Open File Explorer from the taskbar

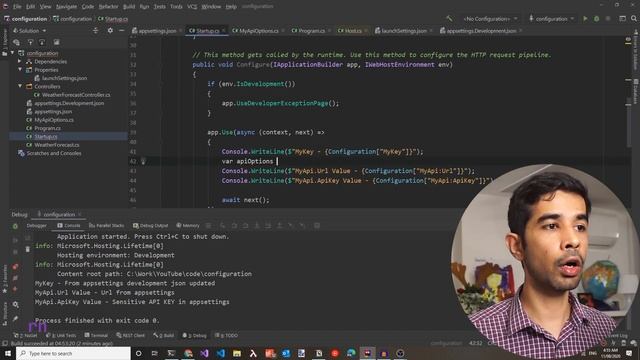tap(237, 353)
